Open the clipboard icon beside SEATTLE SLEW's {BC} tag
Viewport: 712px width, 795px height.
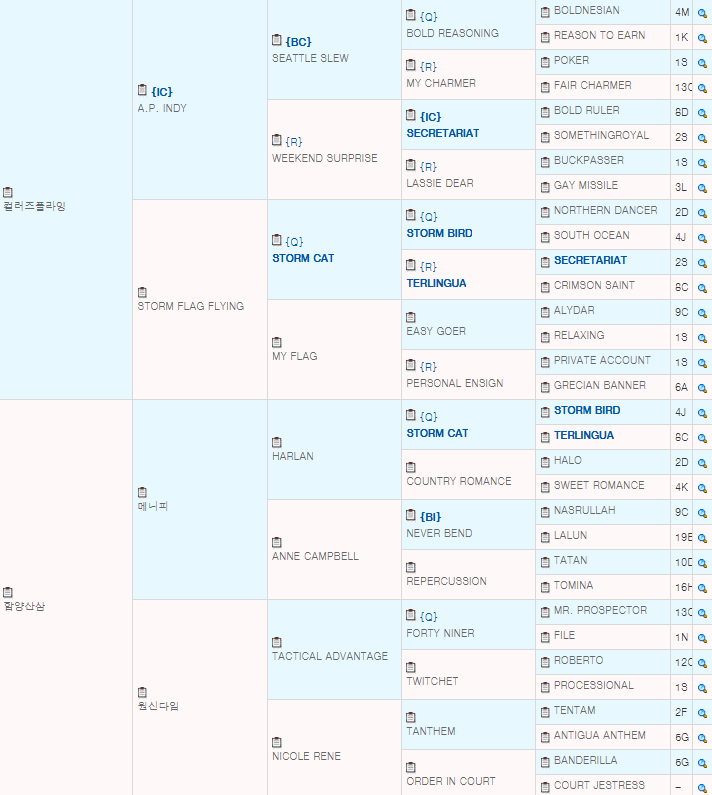click(277, 41)
